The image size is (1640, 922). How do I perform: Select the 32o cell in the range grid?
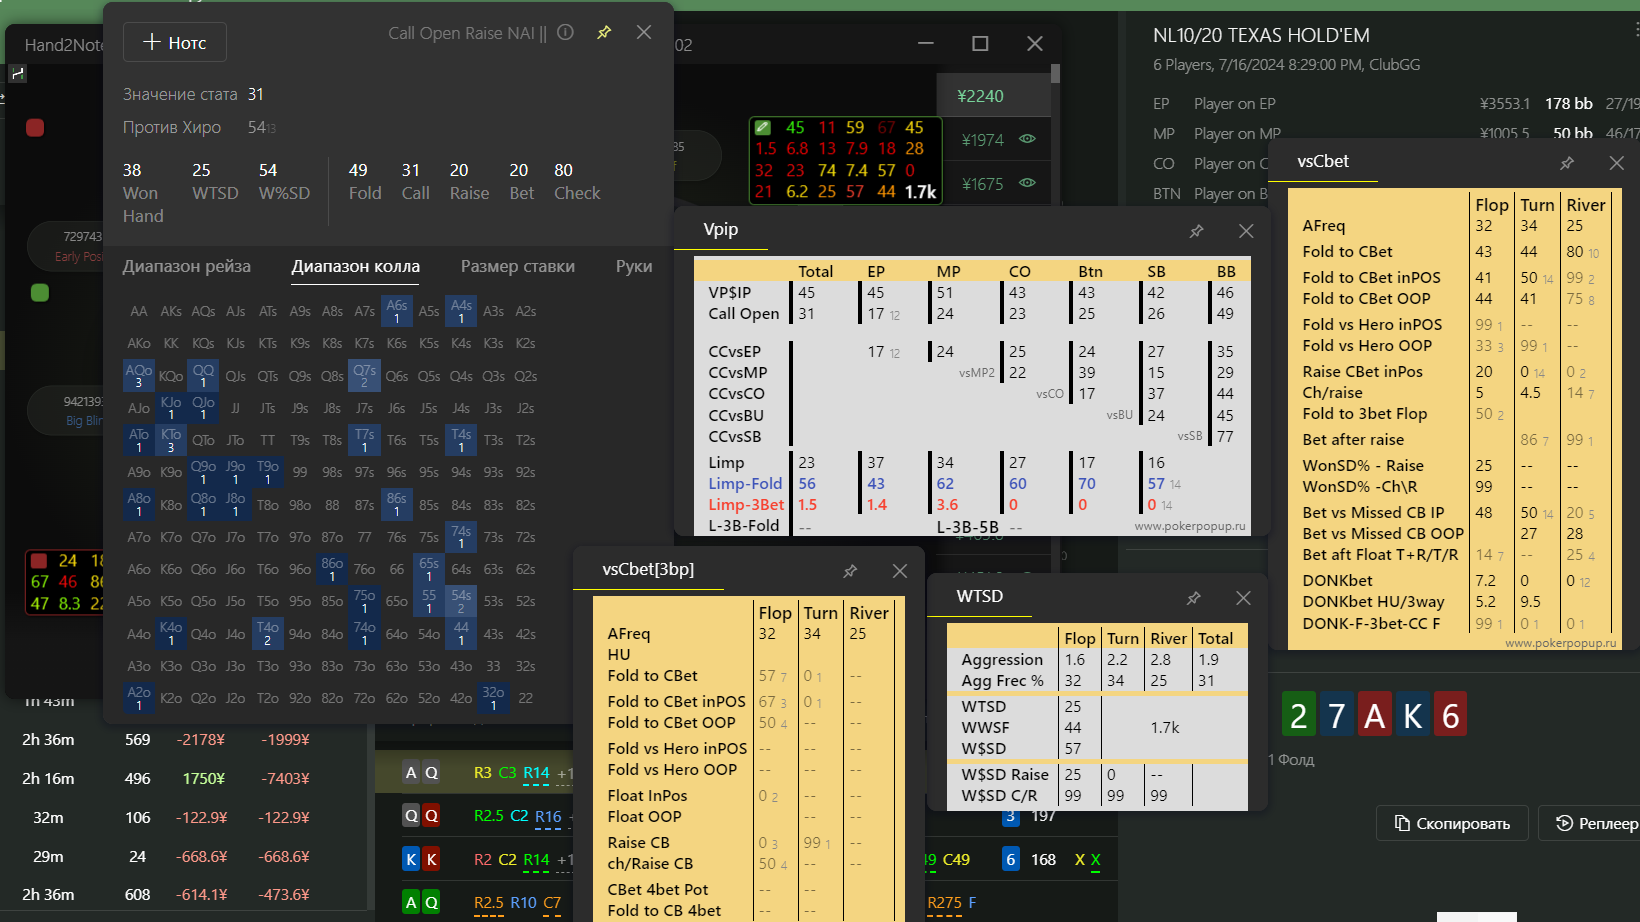(x=493, y=698)
